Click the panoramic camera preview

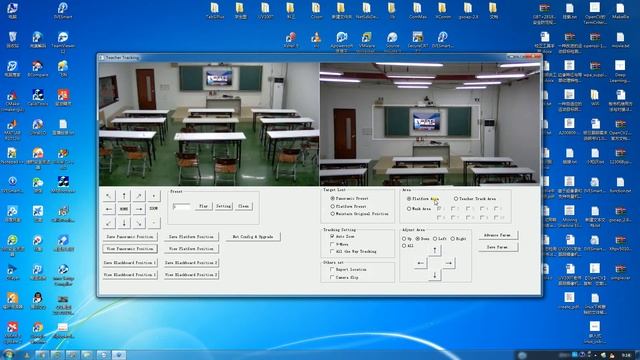pos(209,124)
